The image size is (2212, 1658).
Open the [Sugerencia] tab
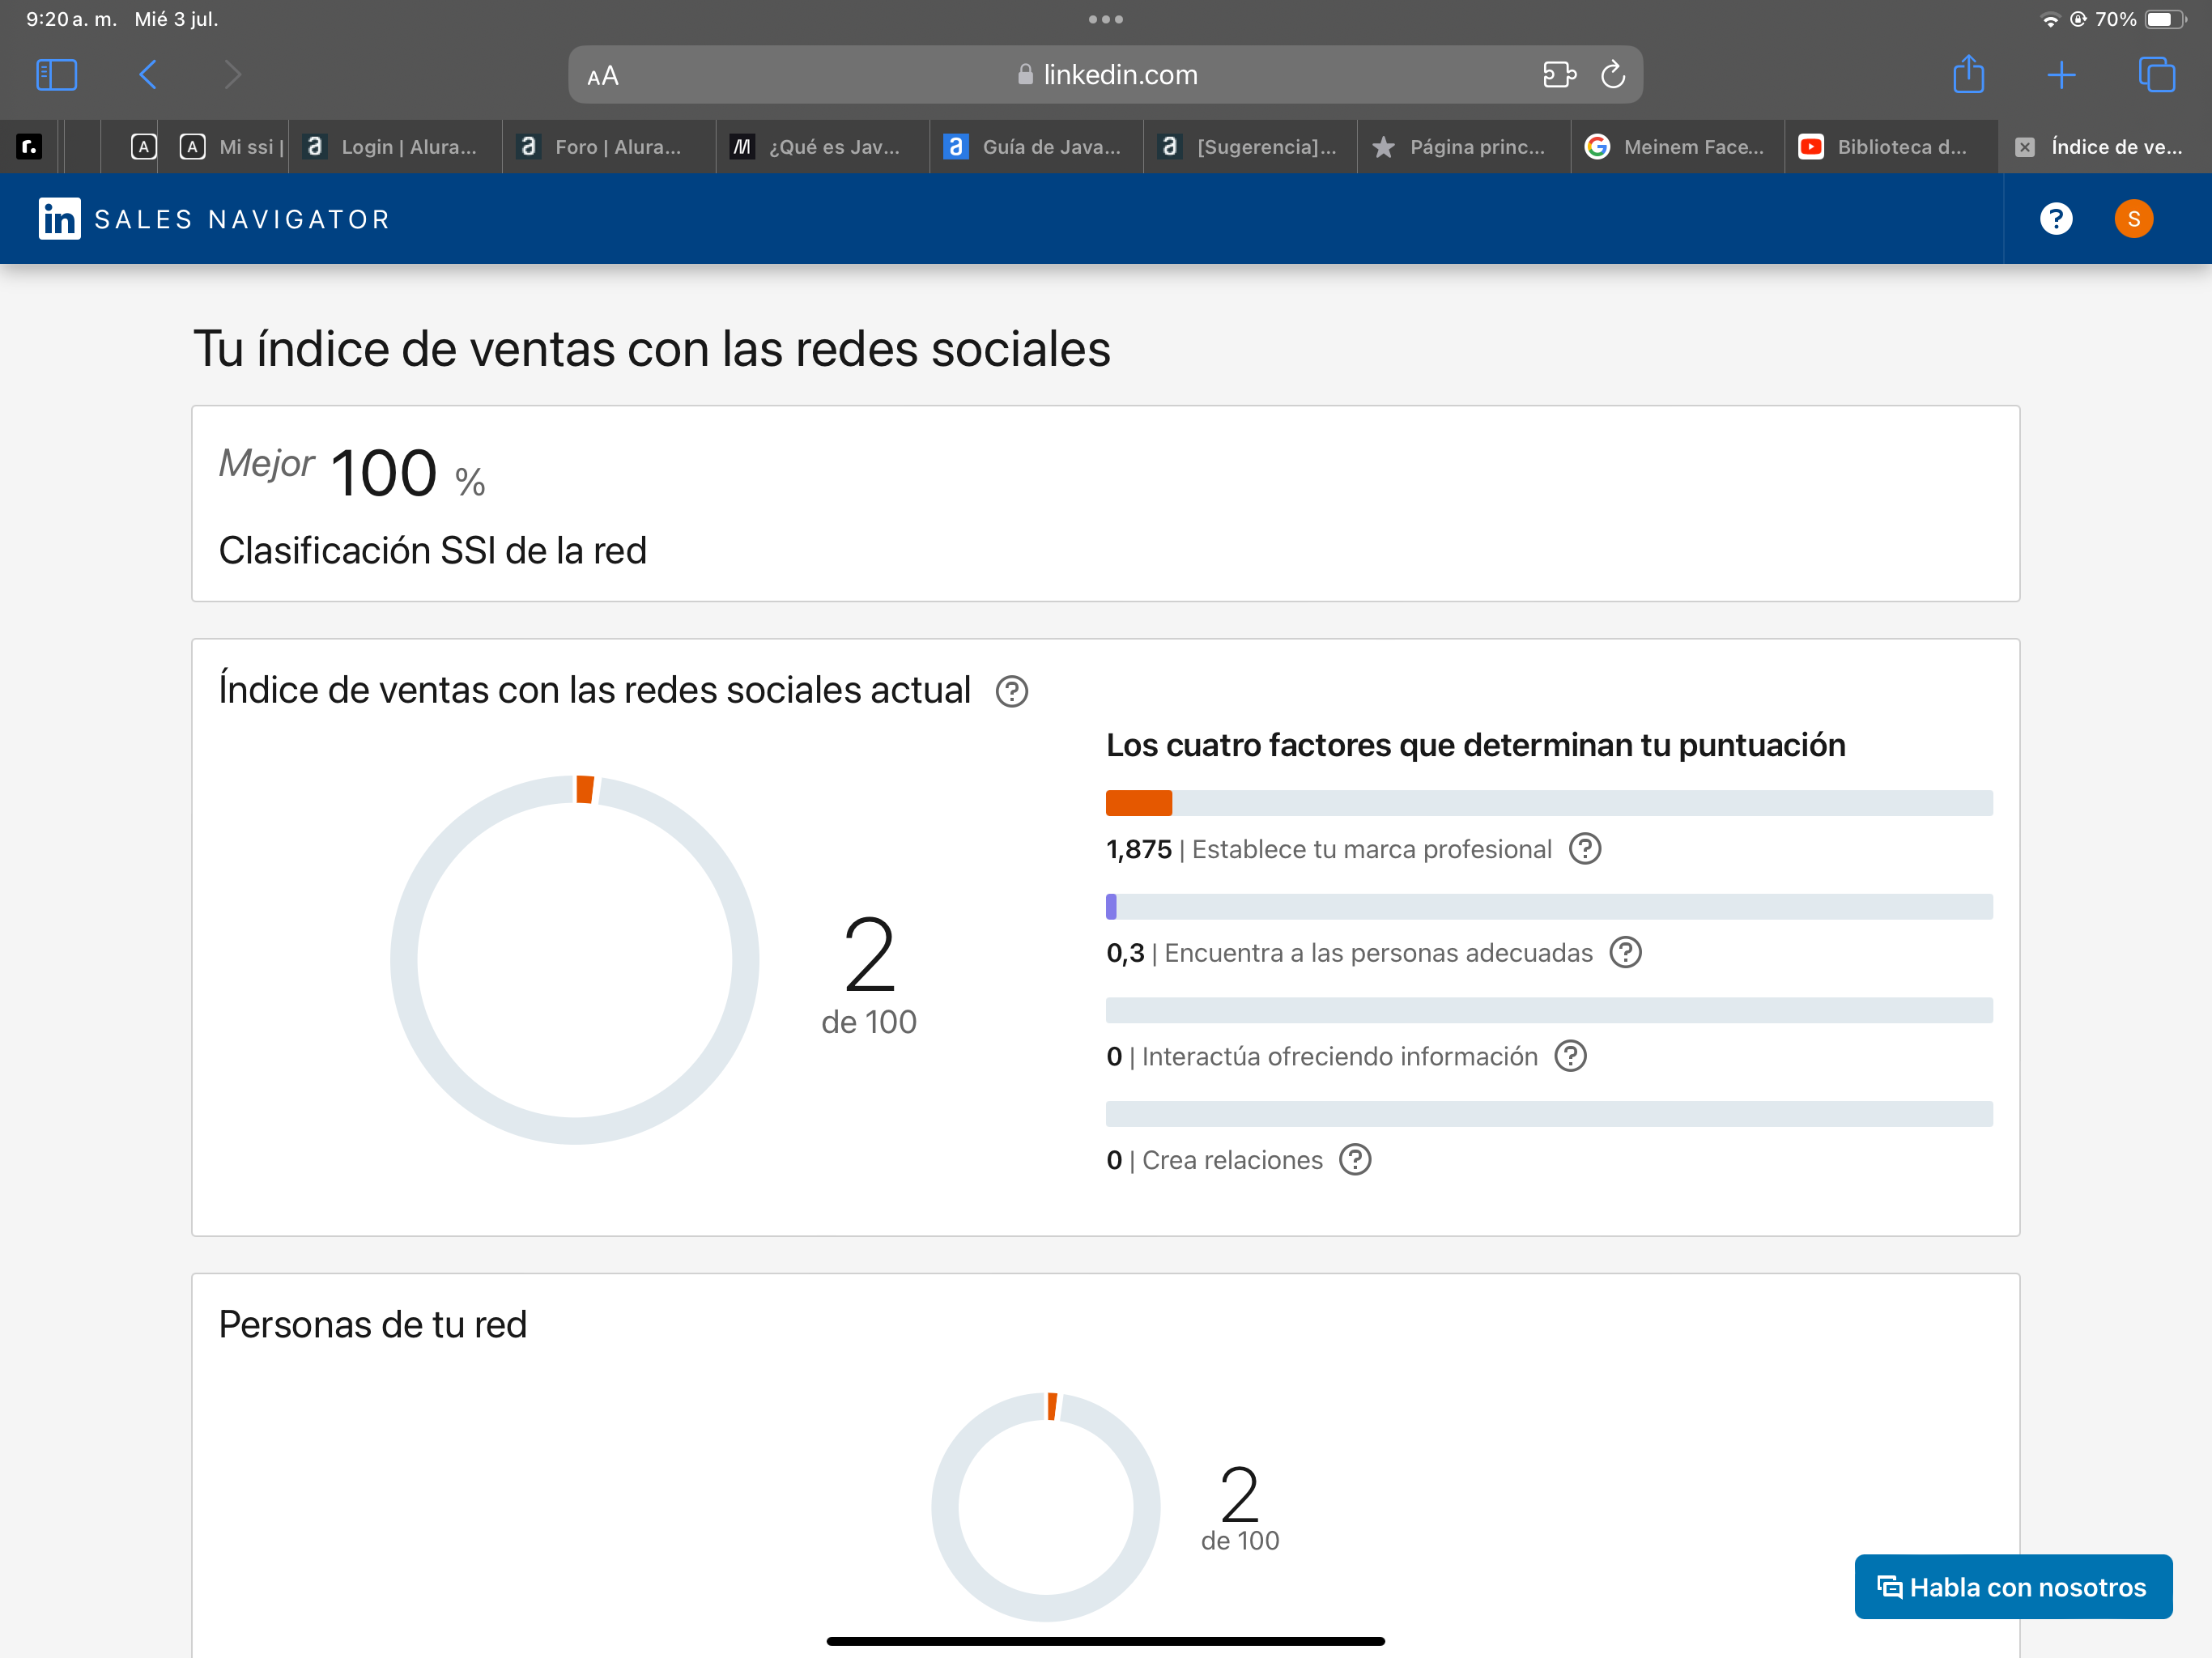coord(1251,147)
